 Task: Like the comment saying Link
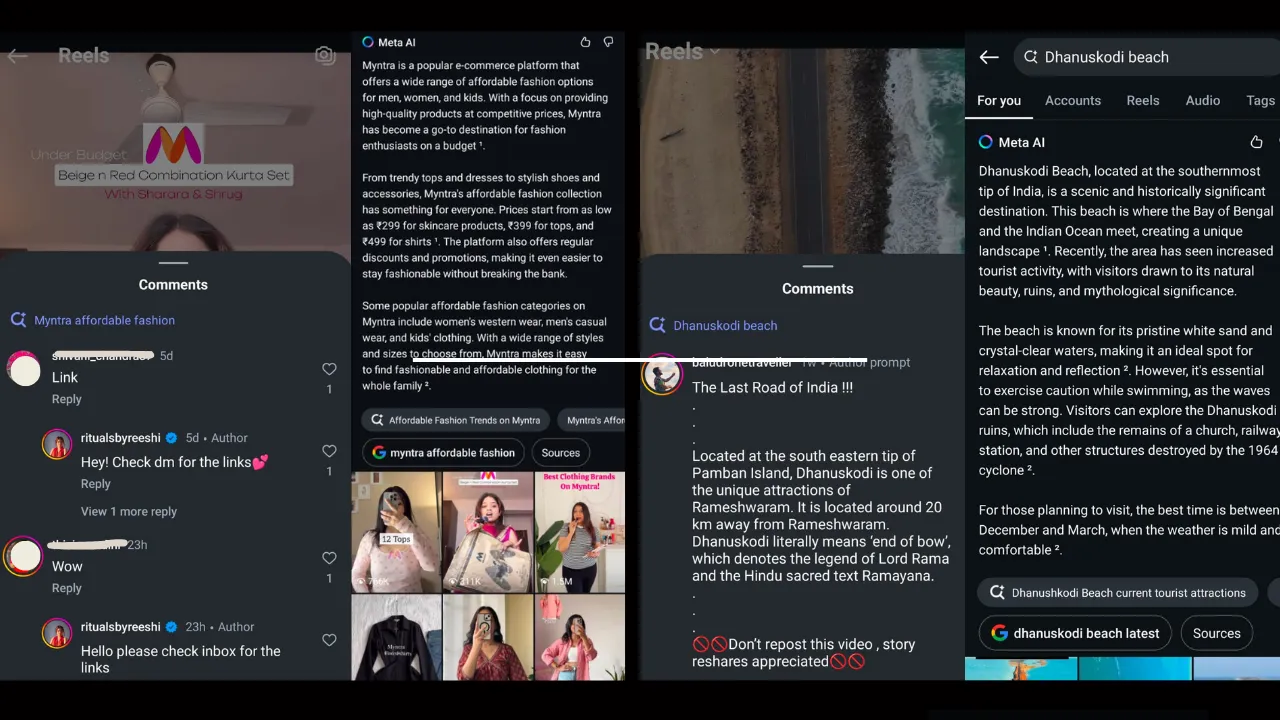pyautogui.click(x=329, y=369)
